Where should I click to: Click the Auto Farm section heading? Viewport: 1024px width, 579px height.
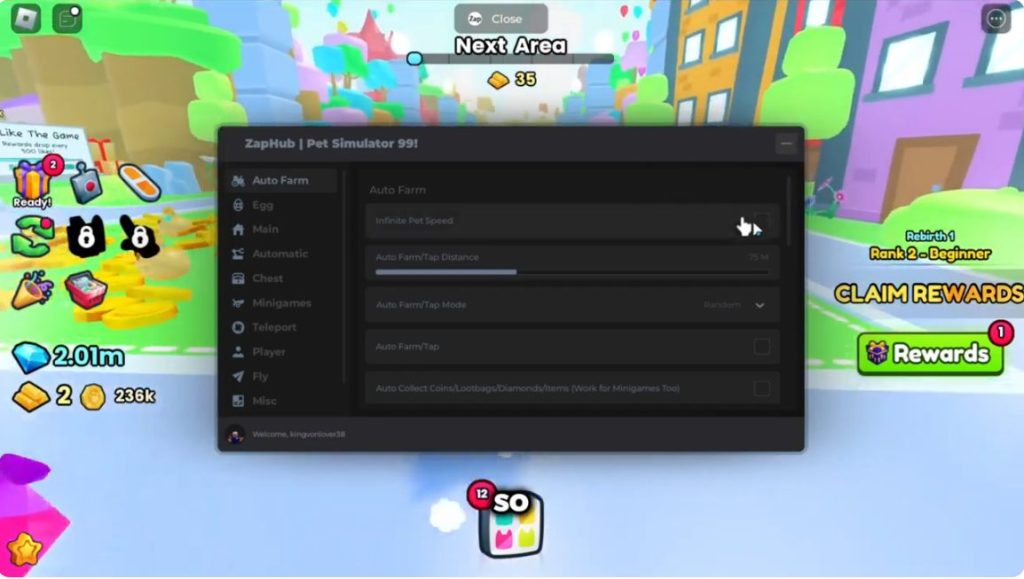click(x=397, y=190)
